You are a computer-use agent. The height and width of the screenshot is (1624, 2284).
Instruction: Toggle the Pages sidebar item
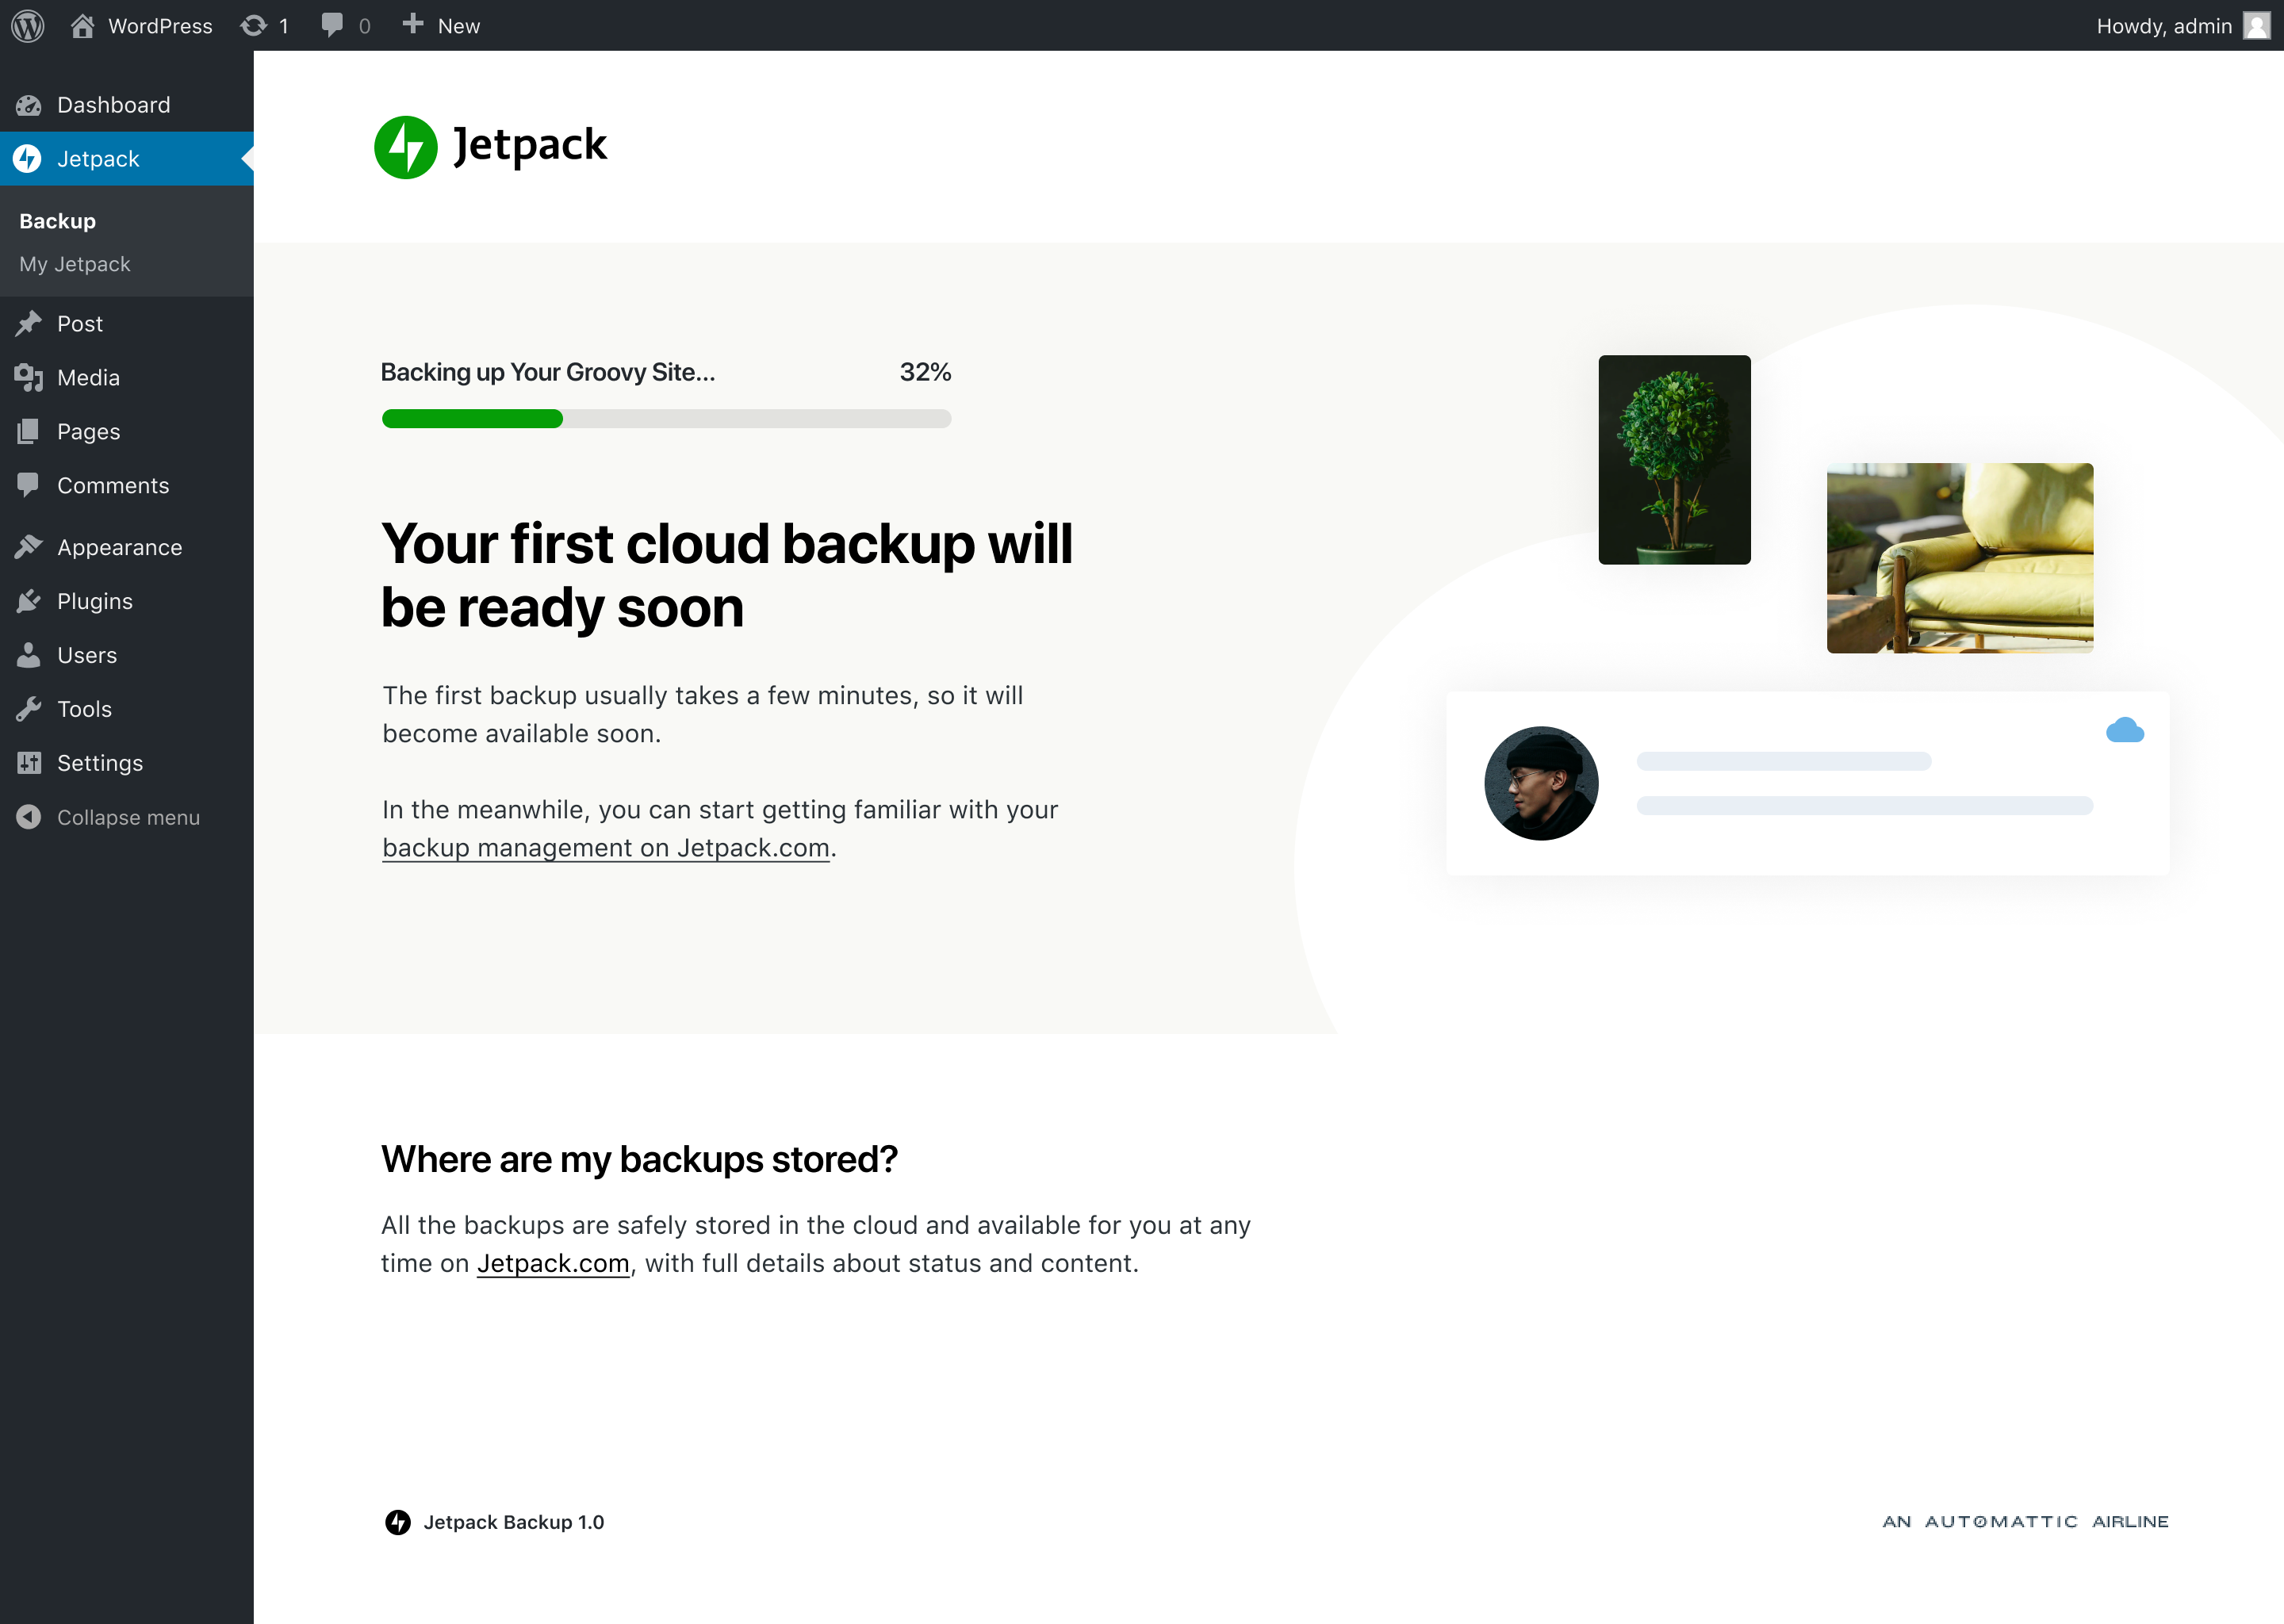(x=88, y=431)
